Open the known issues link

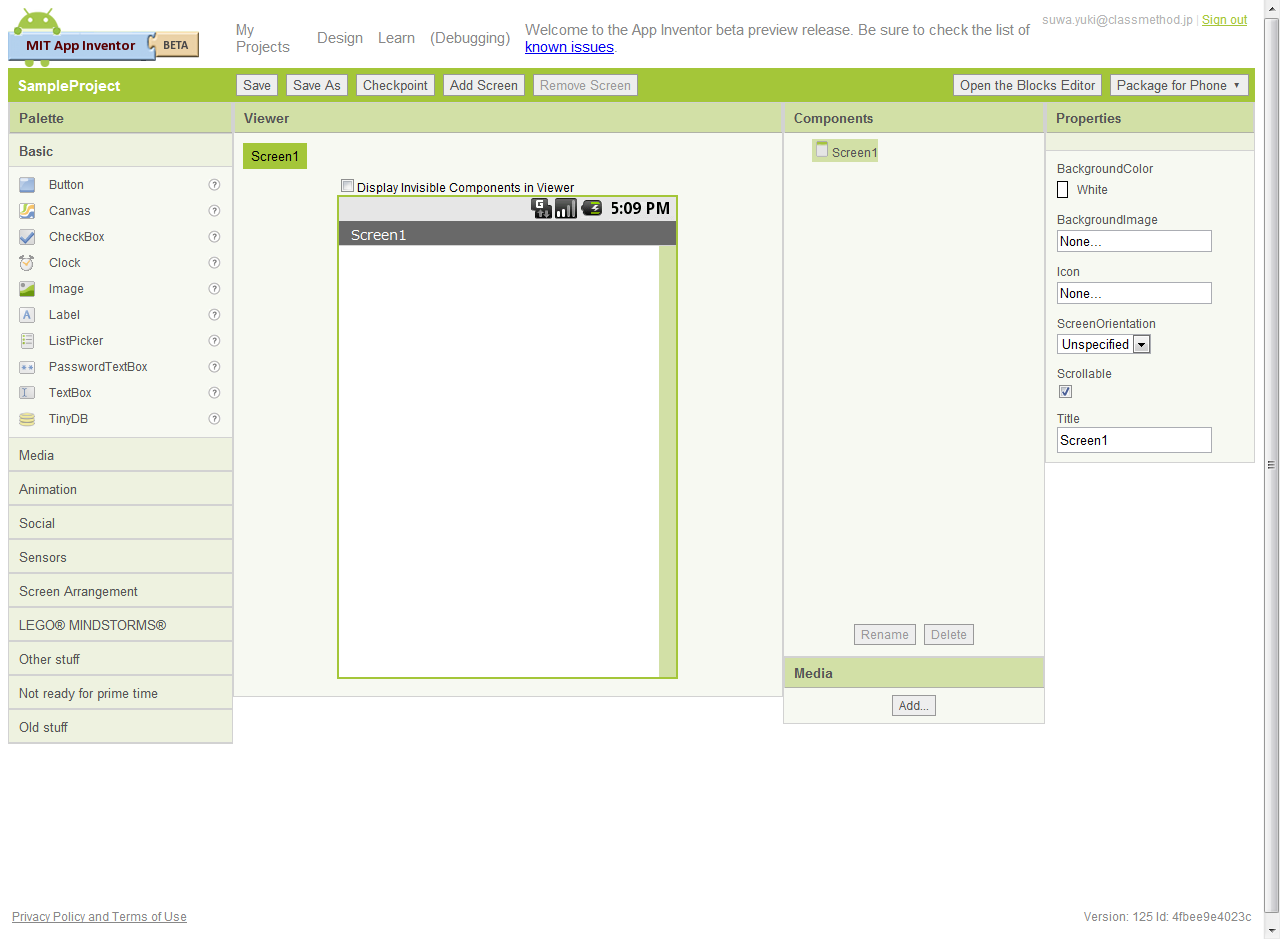tap(569, 47)
